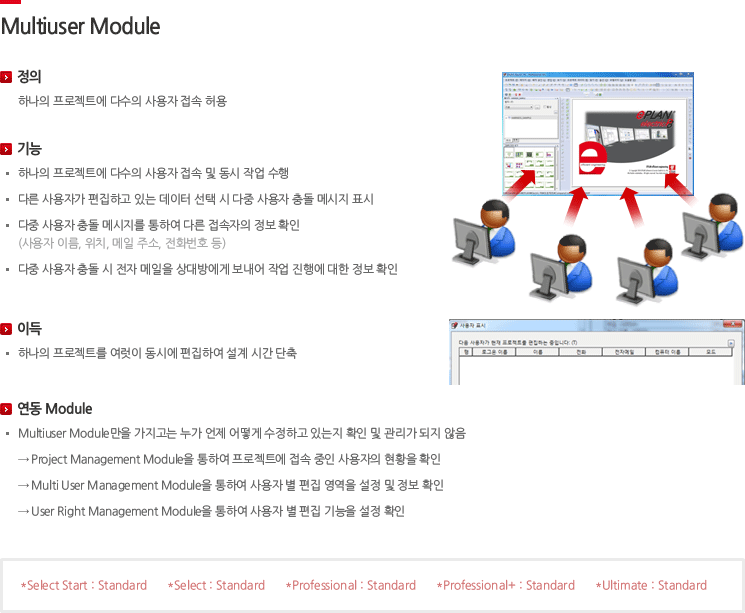Click the big red 'e' logo in EPLAN window
Image resolution: width=745 pixels, height=613 pixels.
pyautogui.click(x=592, y=158)
